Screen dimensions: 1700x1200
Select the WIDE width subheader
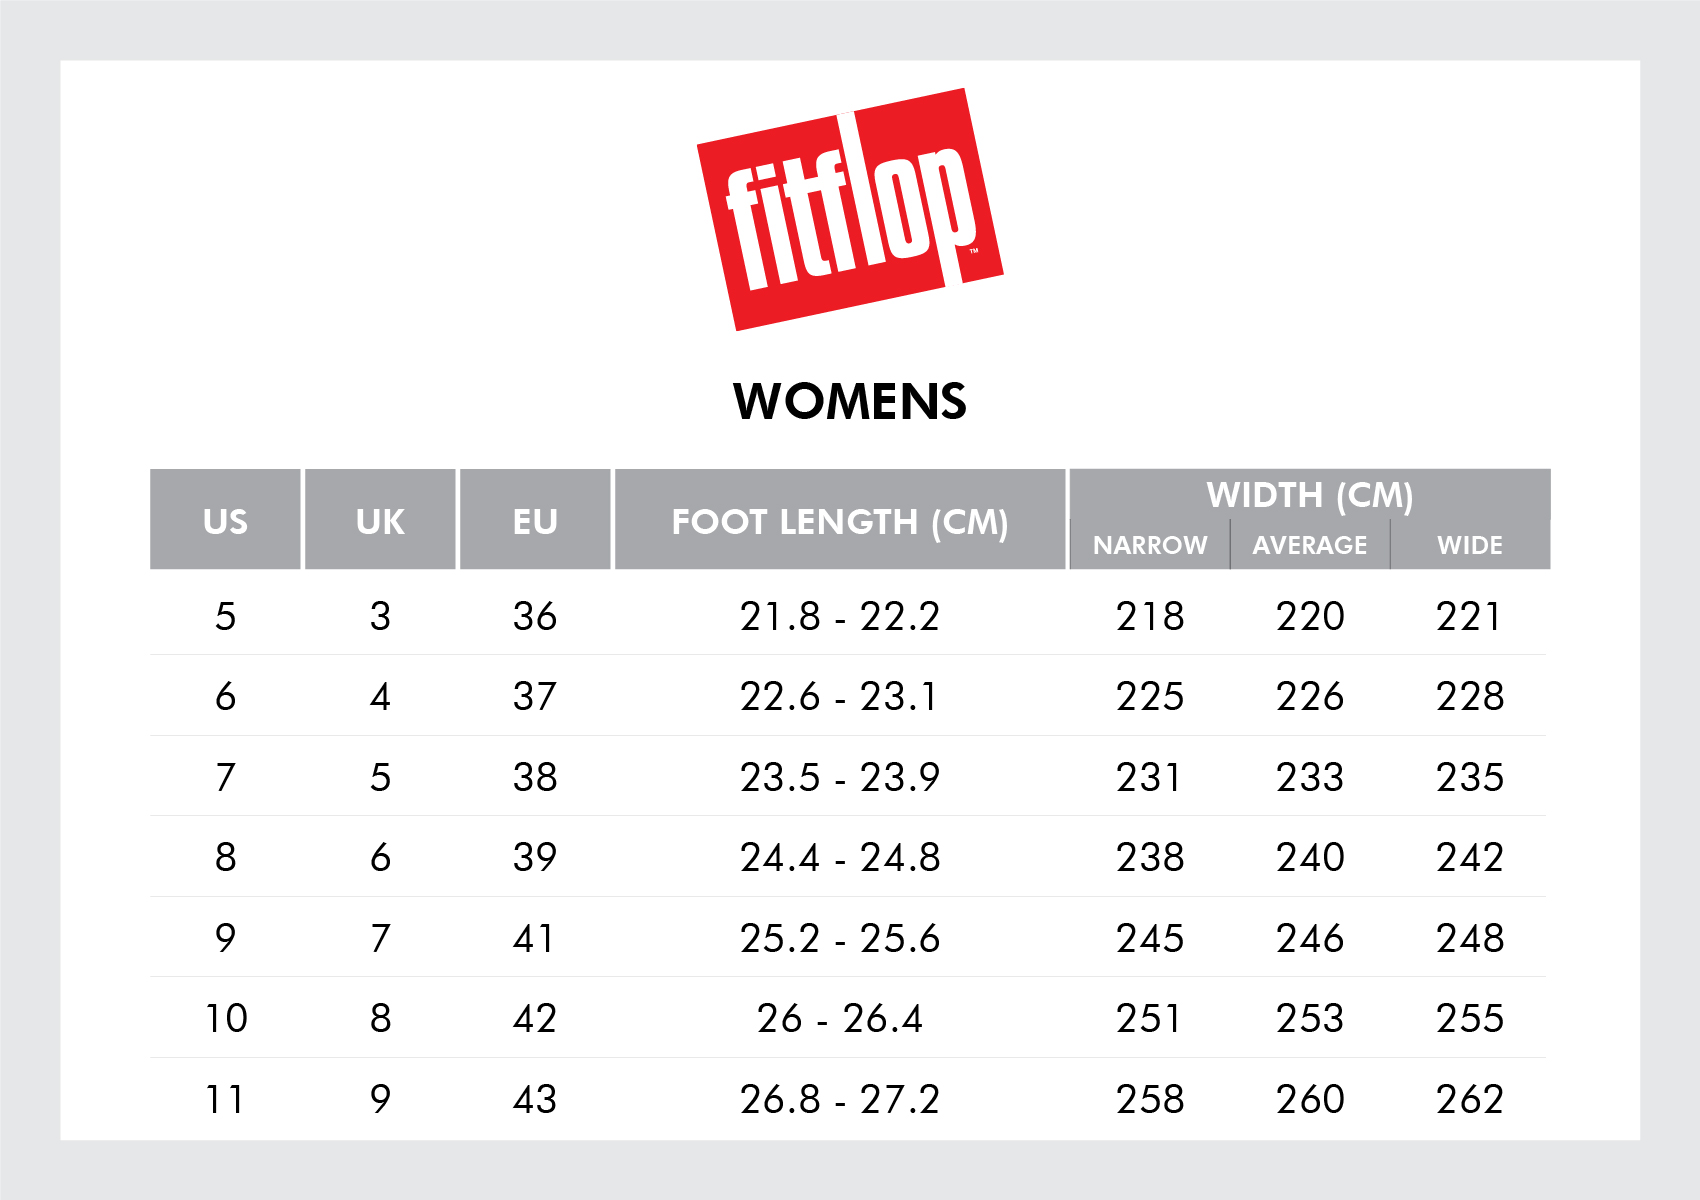pos(1470,545)
